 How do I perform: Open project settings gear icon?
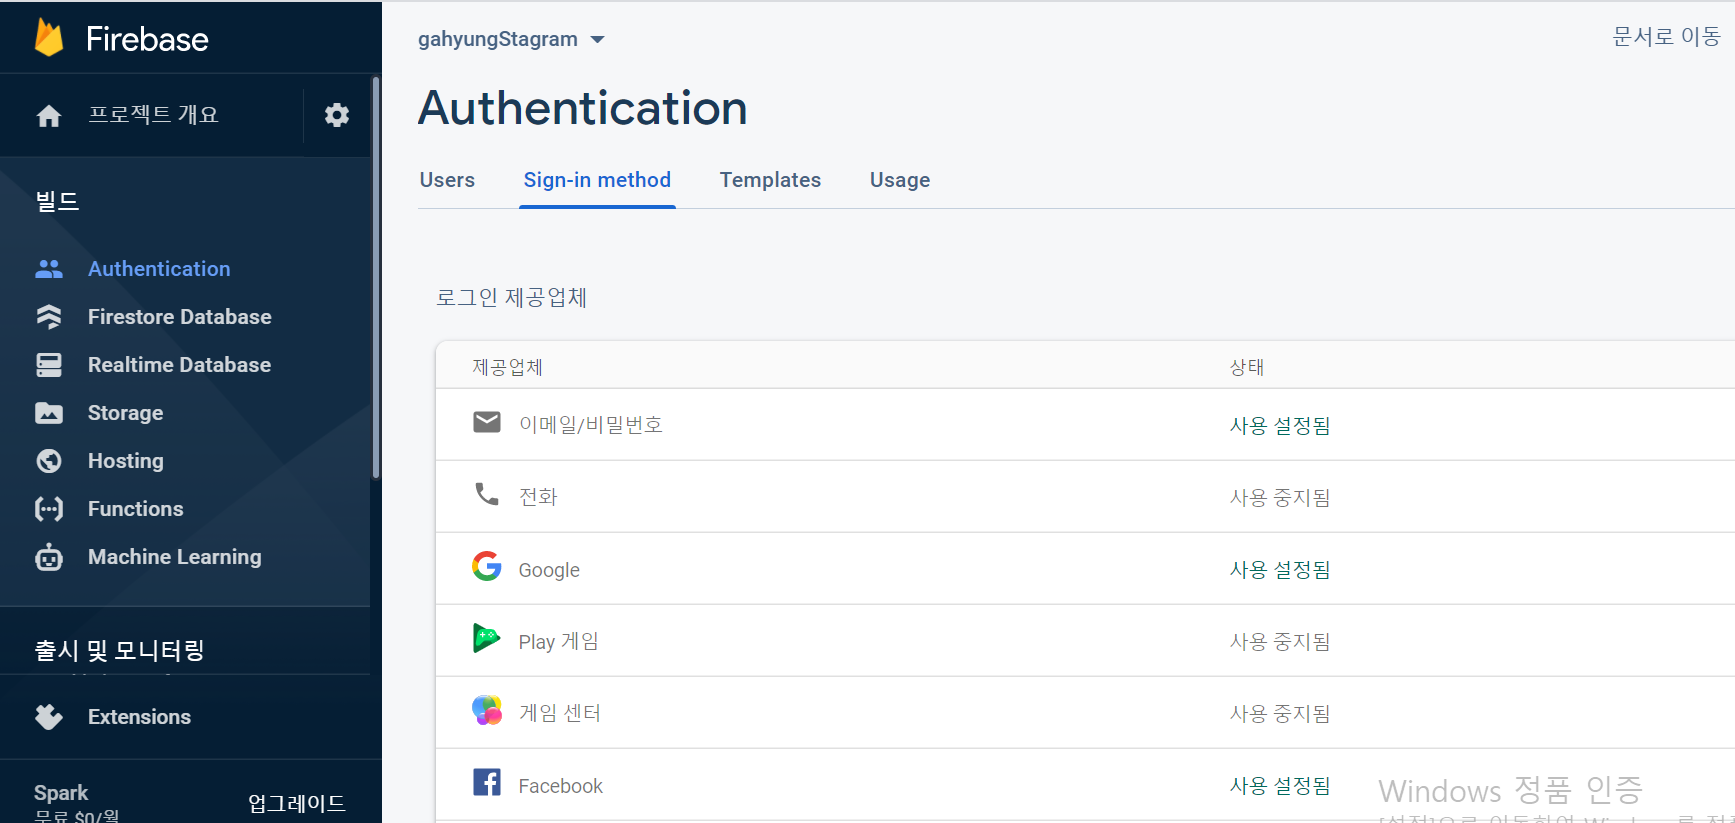pyautogui.click(x=337, y=115)
